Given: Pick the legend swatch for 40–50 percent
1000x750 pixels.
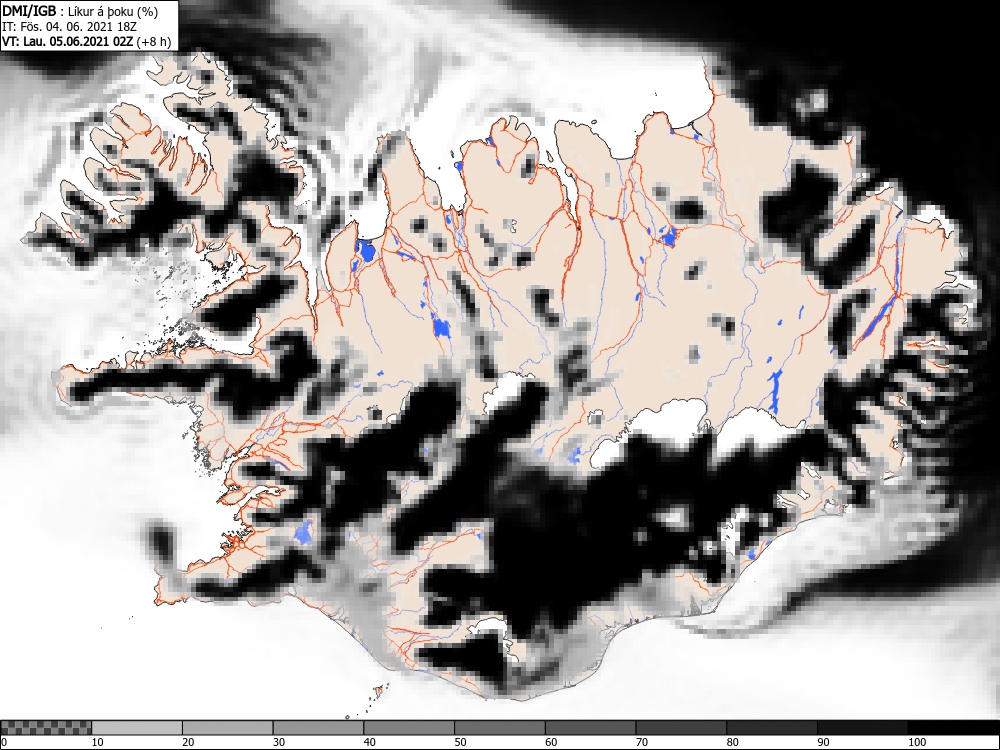Looking at the screenshot, I should (x=409, y=728).
